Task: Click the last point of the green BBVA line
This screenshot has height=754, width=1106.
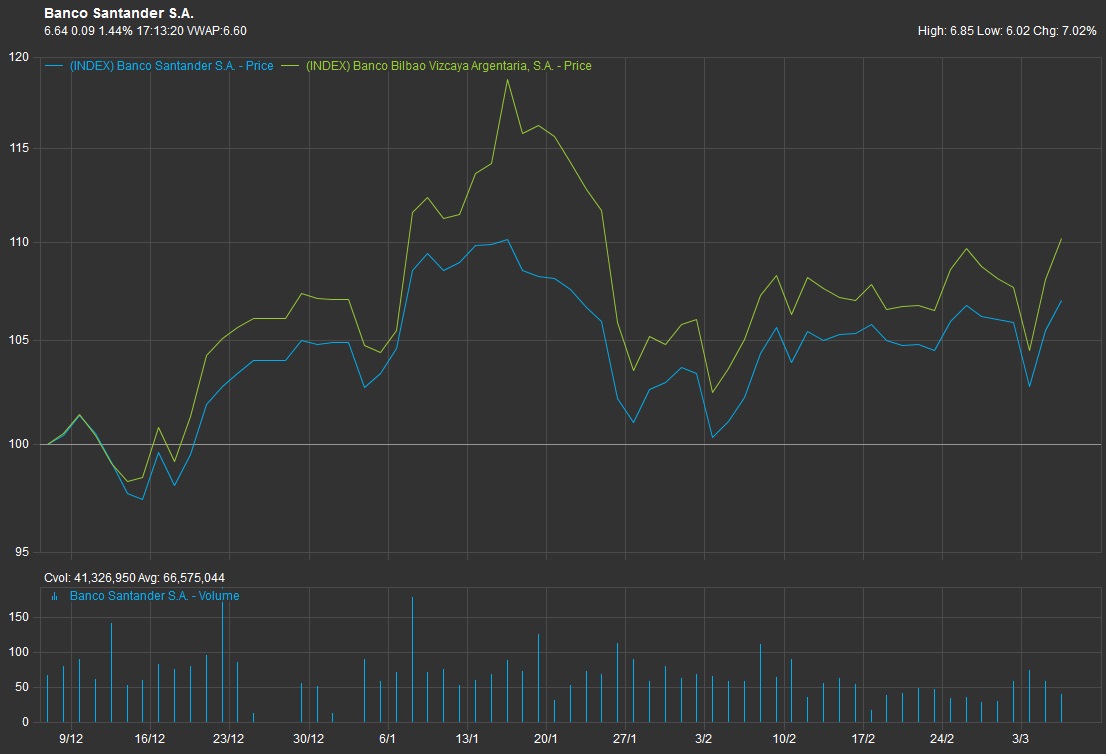Action: (x=1061, y=239)
